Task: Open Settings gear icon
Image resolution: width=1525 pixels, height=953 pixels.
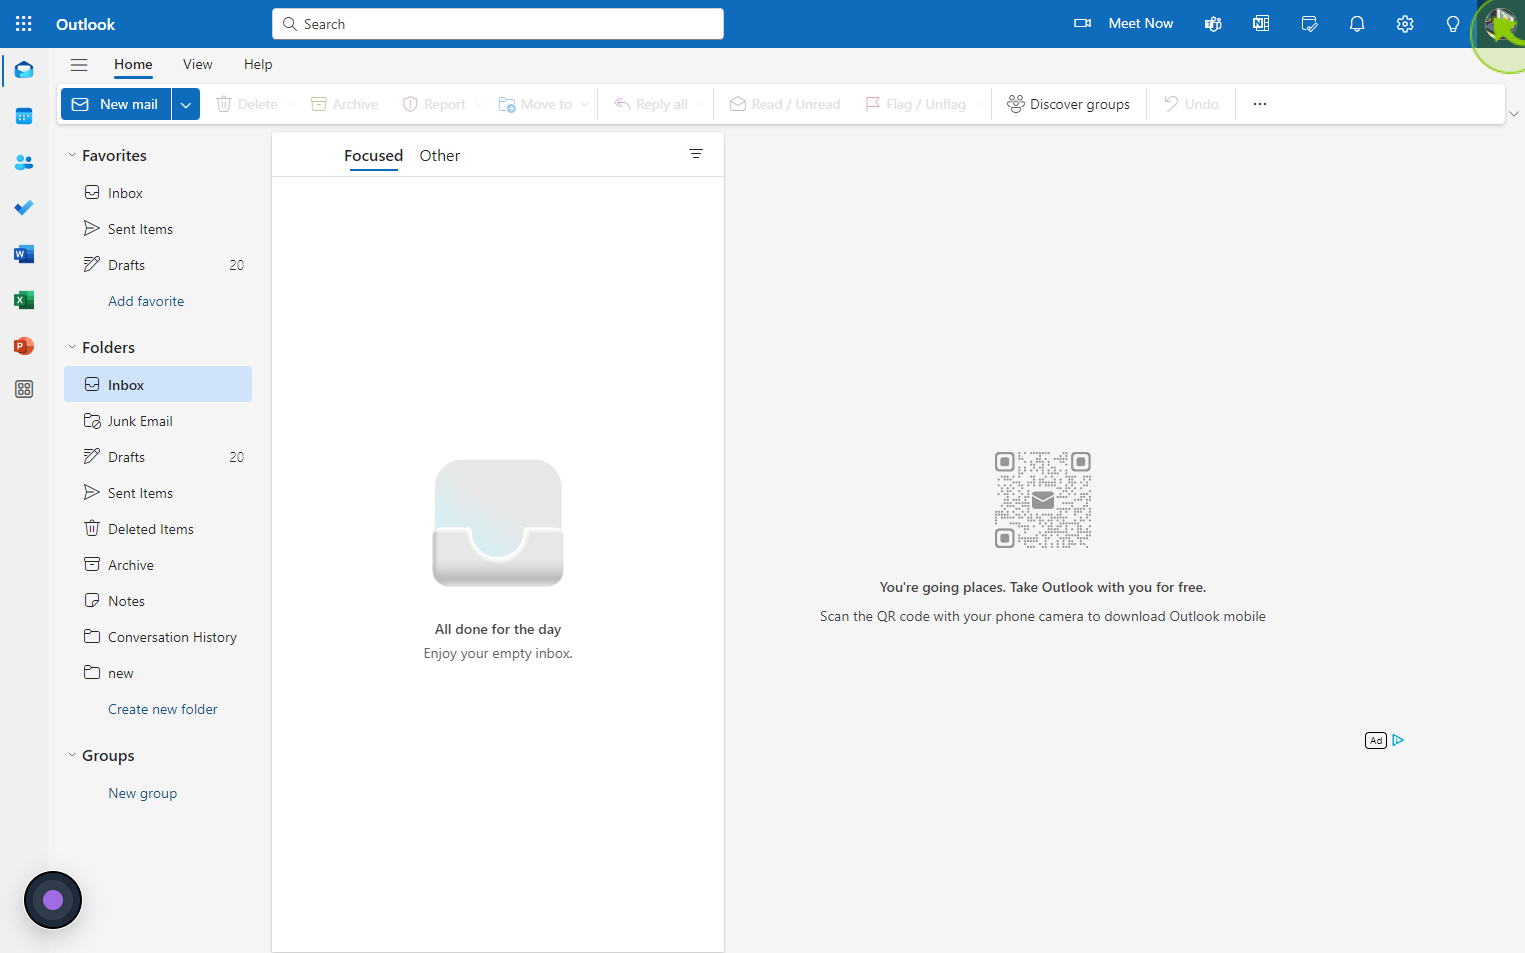Action: click(x=1405, y=24)
